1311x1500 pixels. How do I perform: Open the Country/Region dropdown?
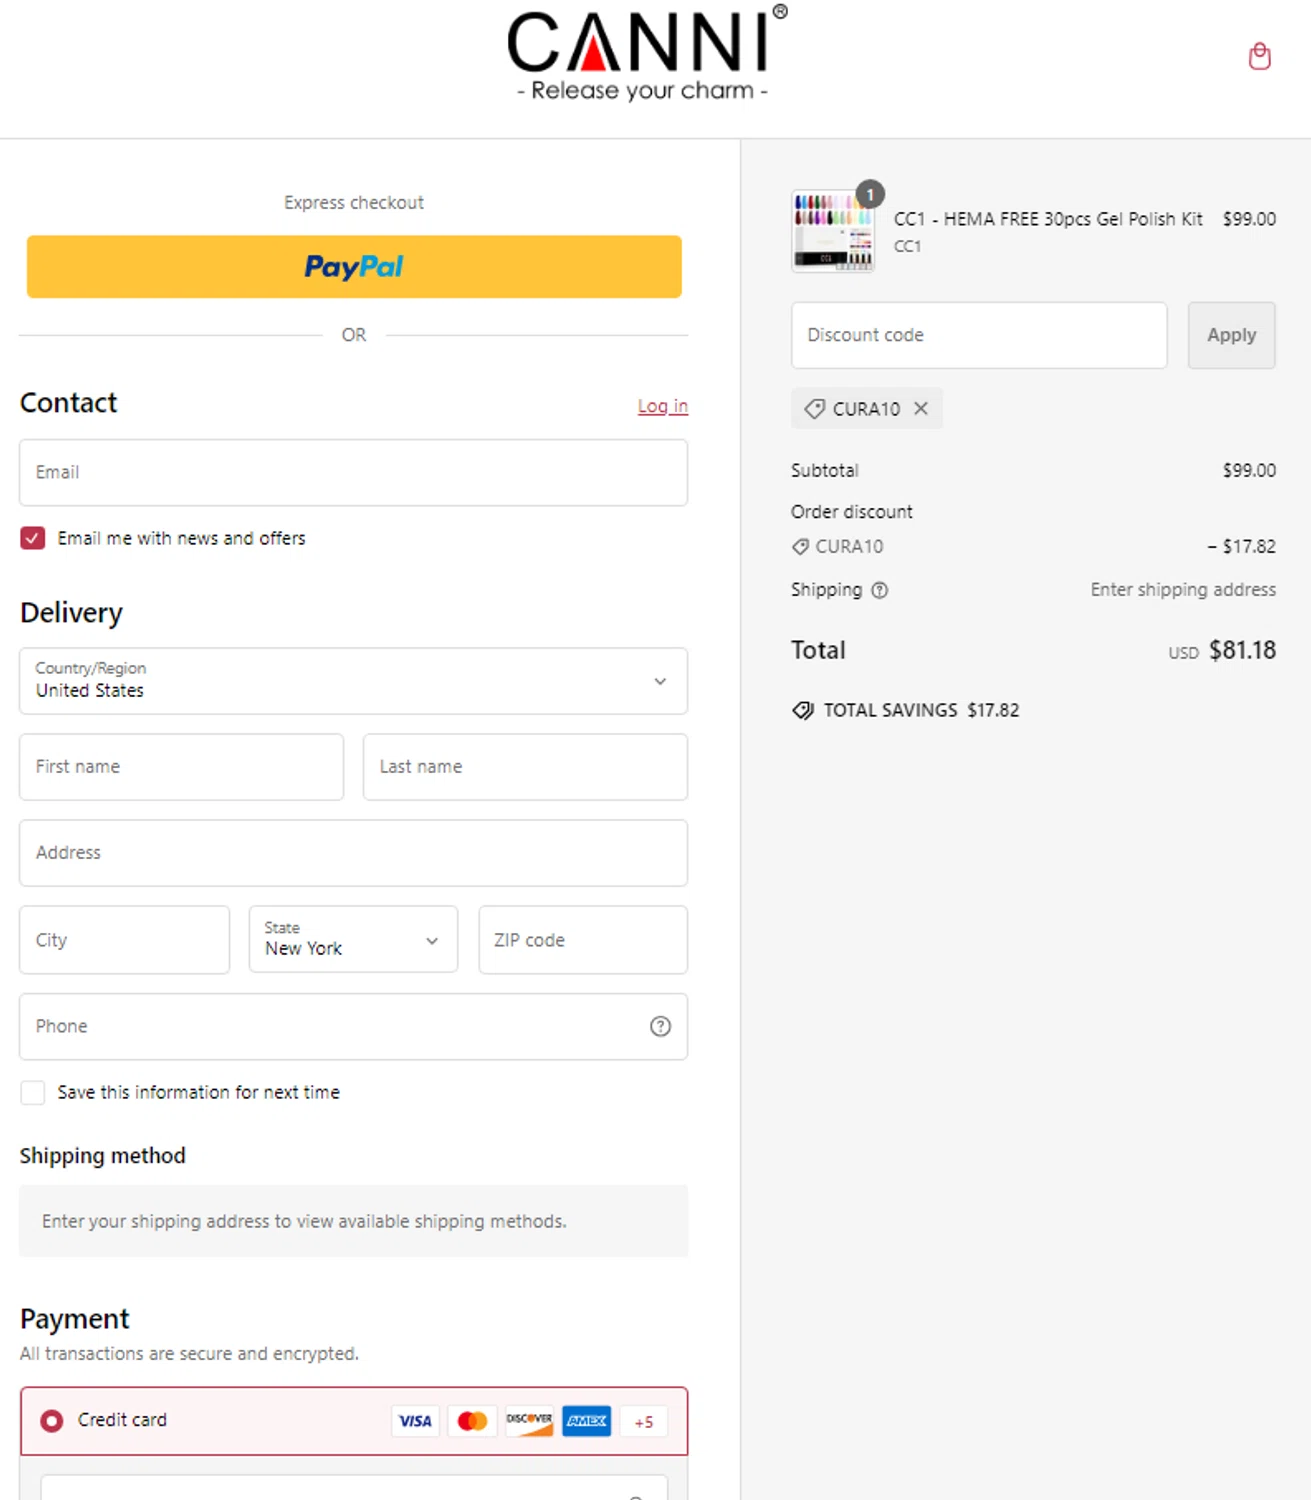(x=353, y=681)
